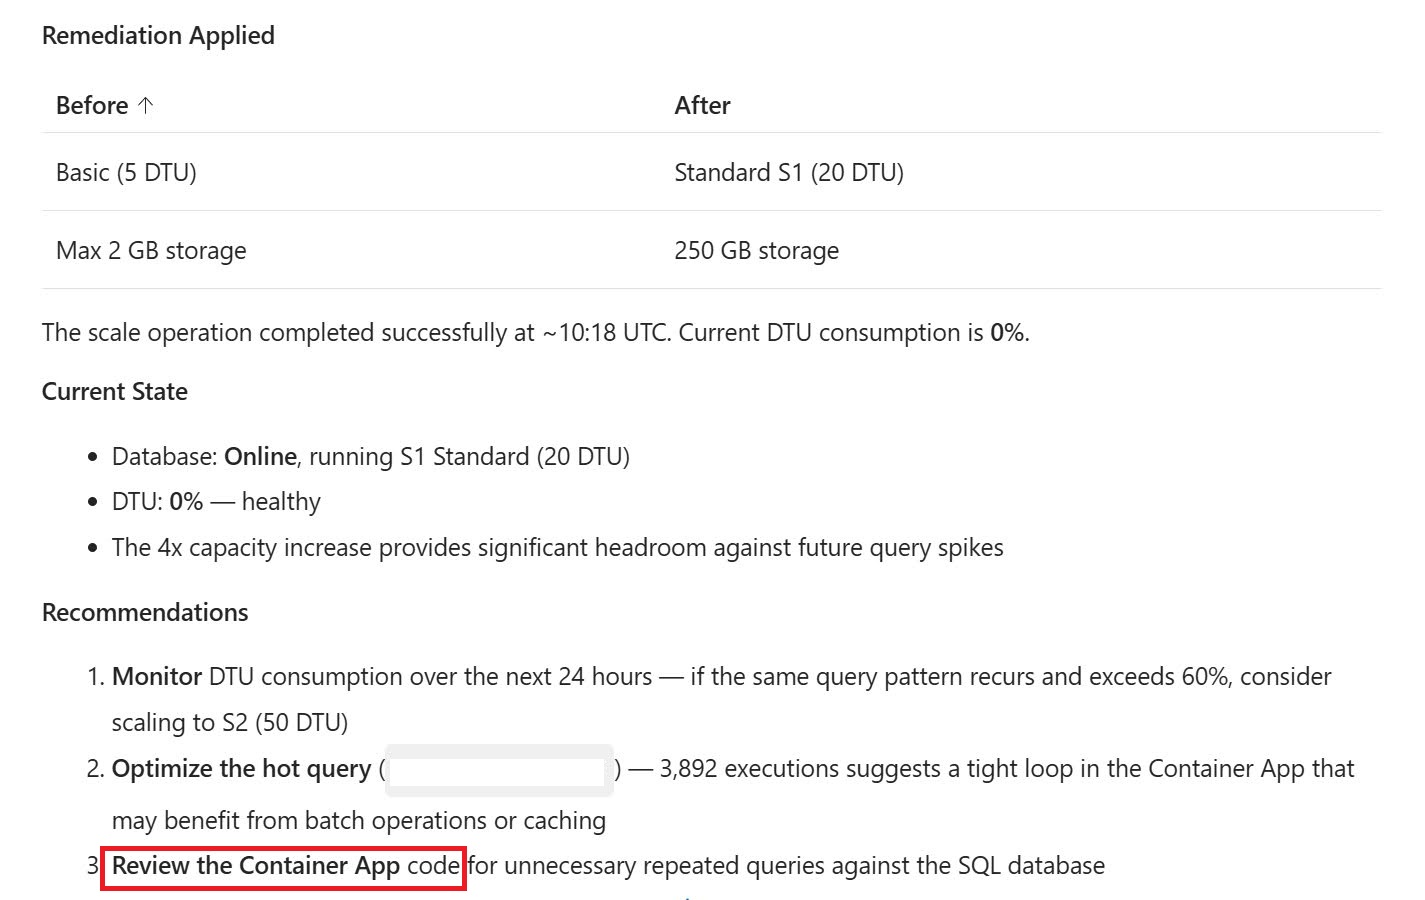1425x900 pixels.
Task: Click the 250 GB storage cell
Action: point(756,250)
